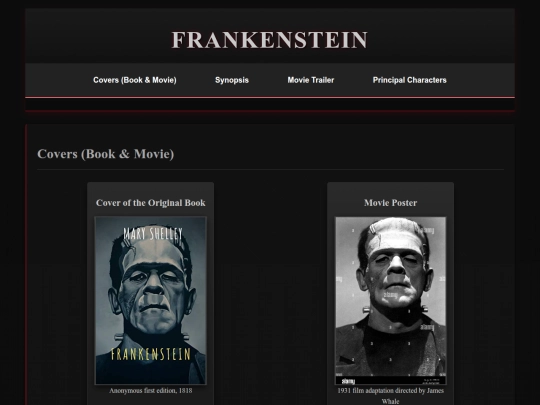Select the Covers (Book & Movie) section heading
The width and height of the screenshot is (540, 405).
(106, 154)
